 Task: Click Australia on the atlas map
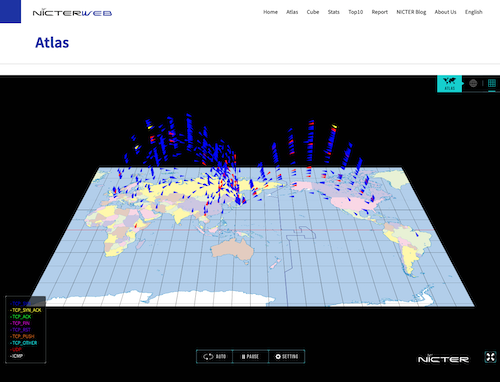[233, 249]
